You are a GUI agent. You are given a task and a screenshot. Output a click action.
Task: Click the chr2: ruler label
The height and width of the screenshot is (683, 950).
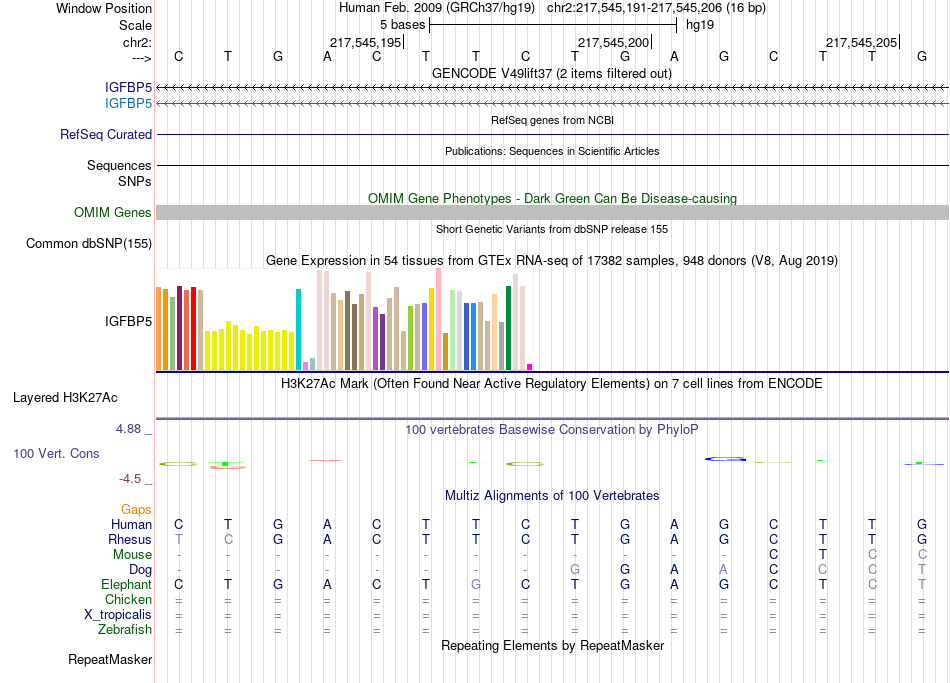click(138, 42)
